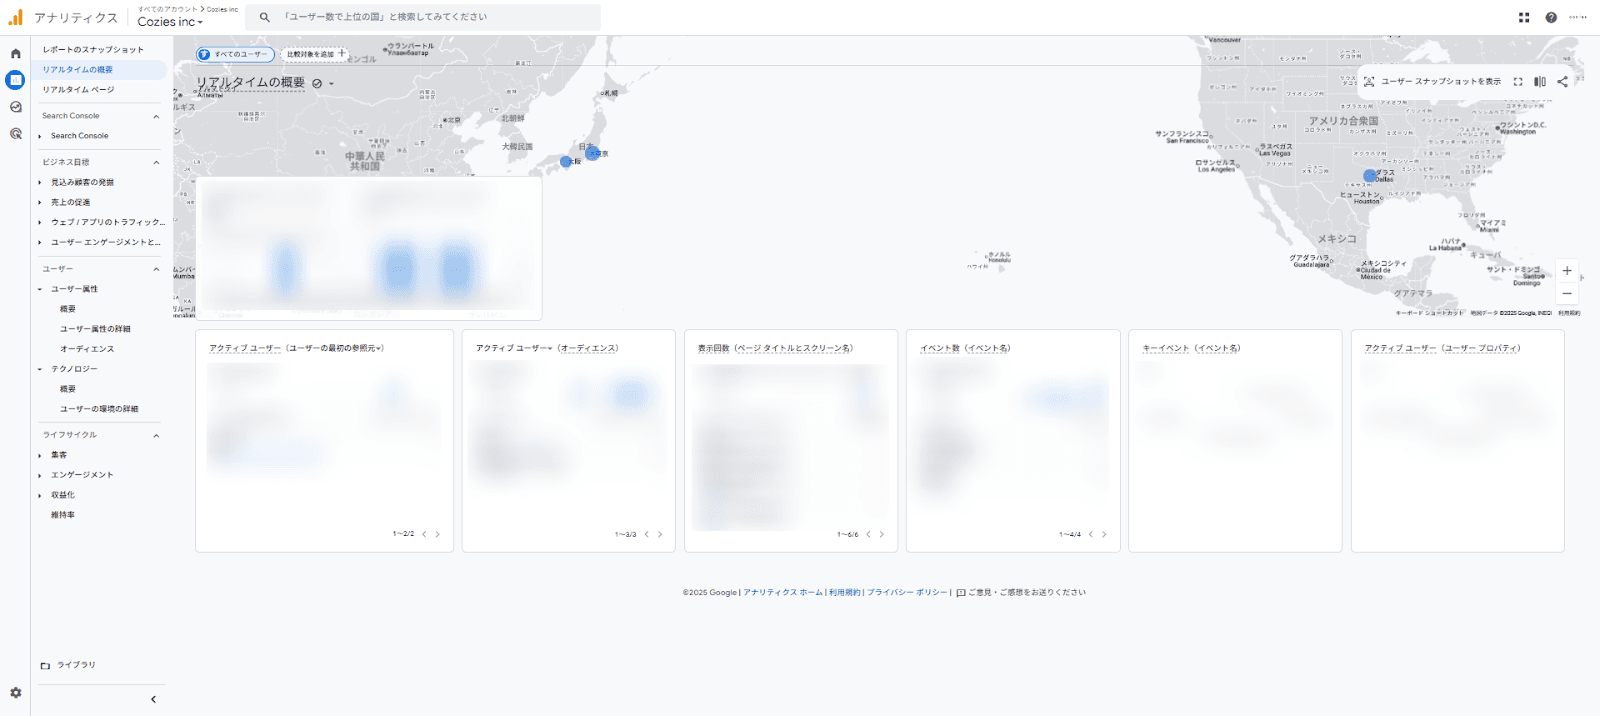Open ユーザー属性の詳細 report

pos(95,329)
